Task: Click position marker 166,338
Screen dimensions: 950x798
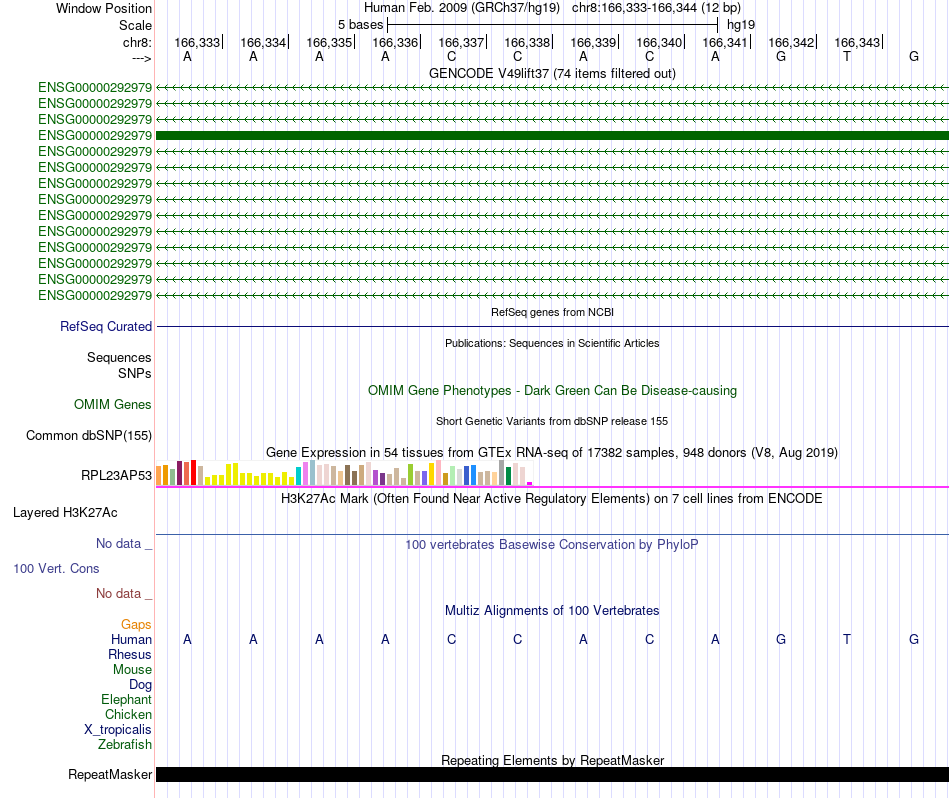Action: tap(528, 42)
